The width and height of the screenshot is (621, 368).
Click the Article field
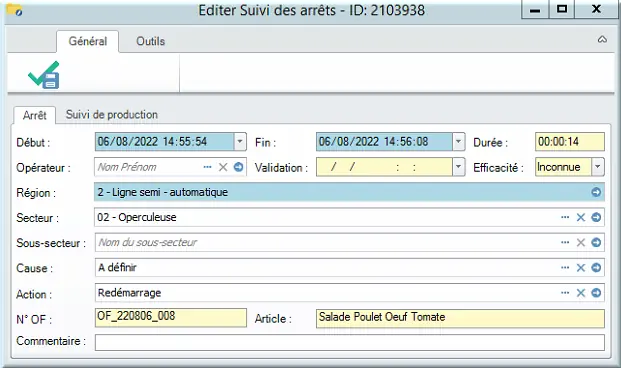point(460,318)
